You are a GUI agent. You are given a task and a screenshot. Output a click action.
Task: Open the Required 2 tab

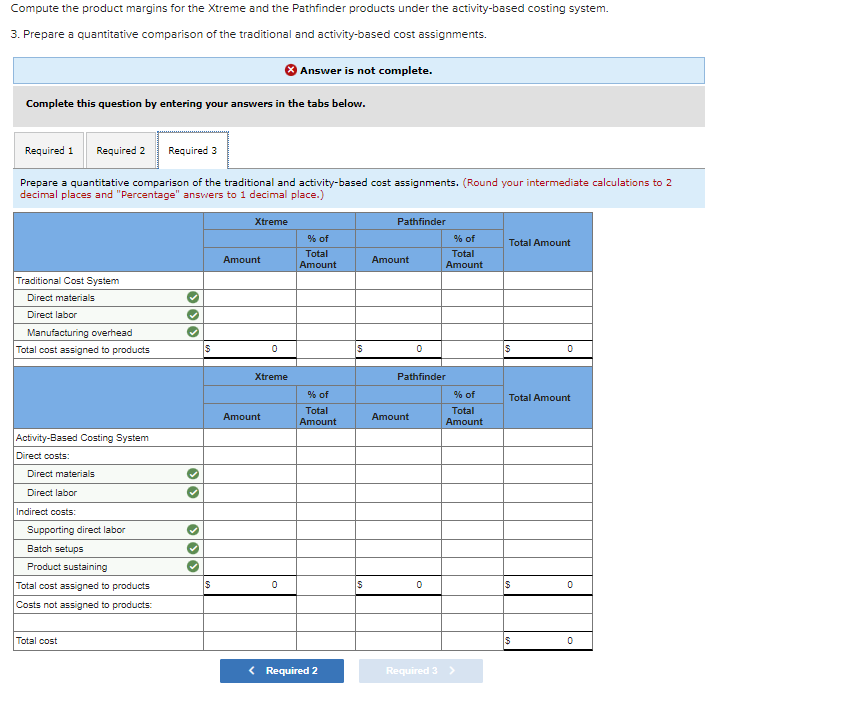coord(121,150)
